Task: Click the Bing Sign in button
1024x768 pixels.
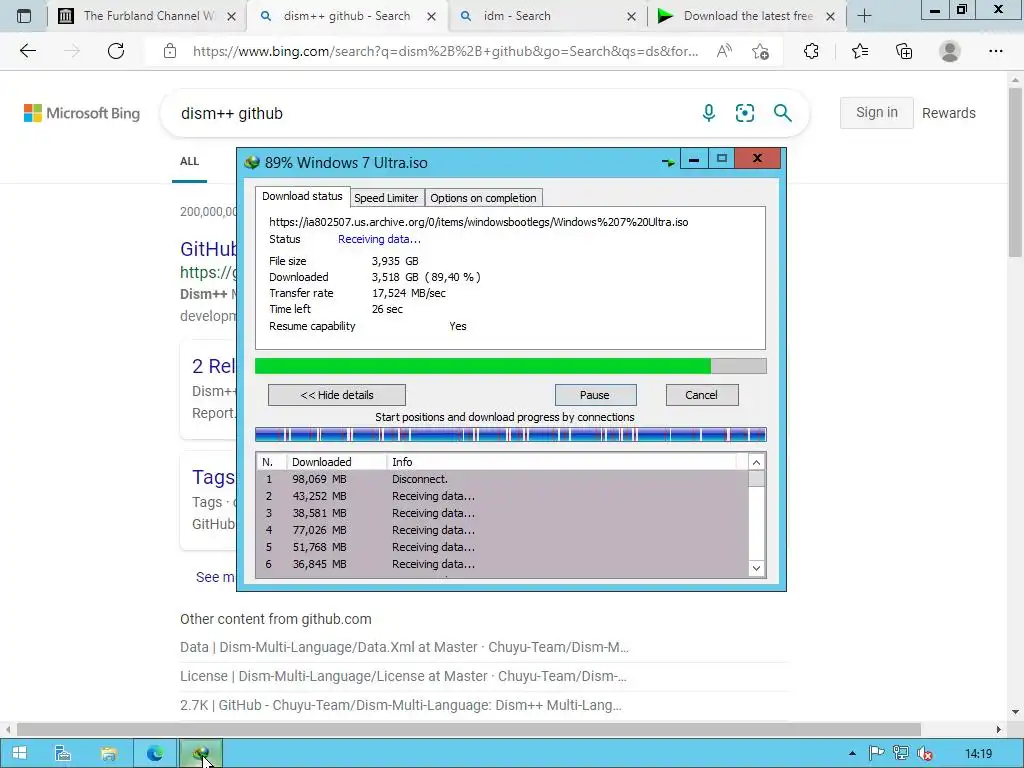Action: tap(876, 112)
